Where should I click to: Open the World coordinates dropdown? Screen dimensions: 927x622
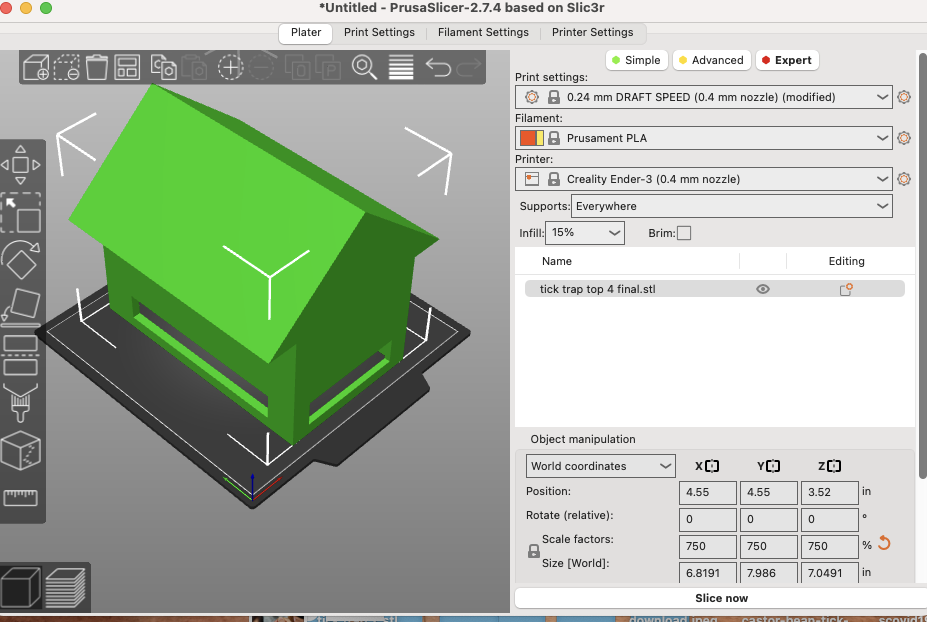tap(601, 466)
